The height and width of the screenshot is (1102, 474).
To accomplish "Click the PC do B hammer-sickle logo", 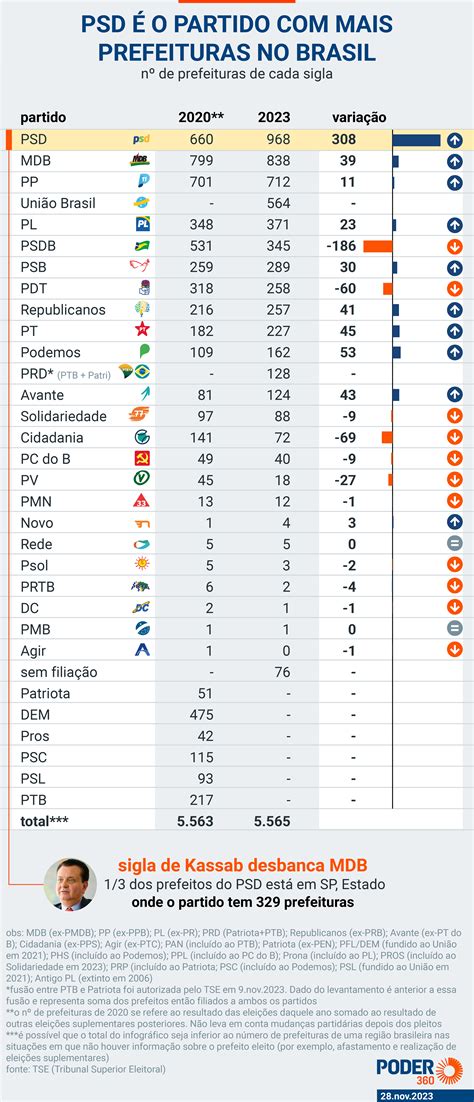I will (x=142, y=458).
